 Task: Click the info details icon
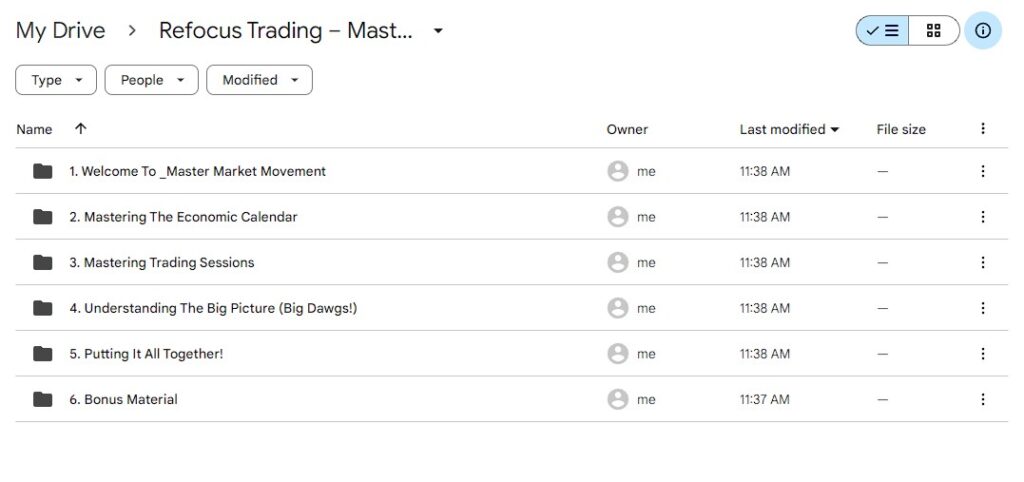(983, 31)
